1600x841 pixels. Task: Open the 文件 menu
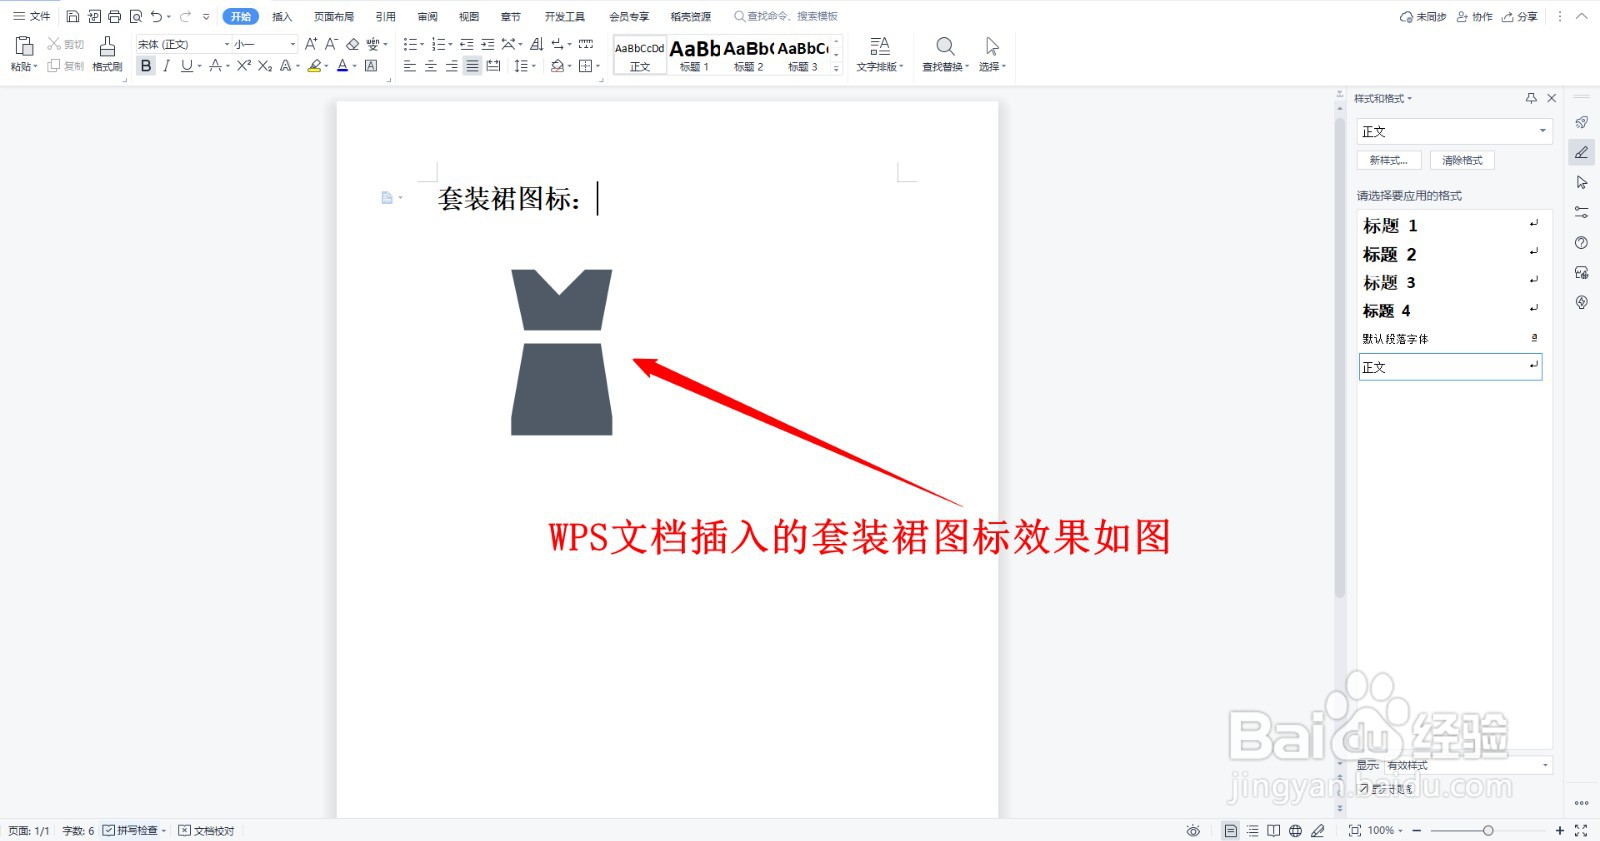[x=31, y=16]
